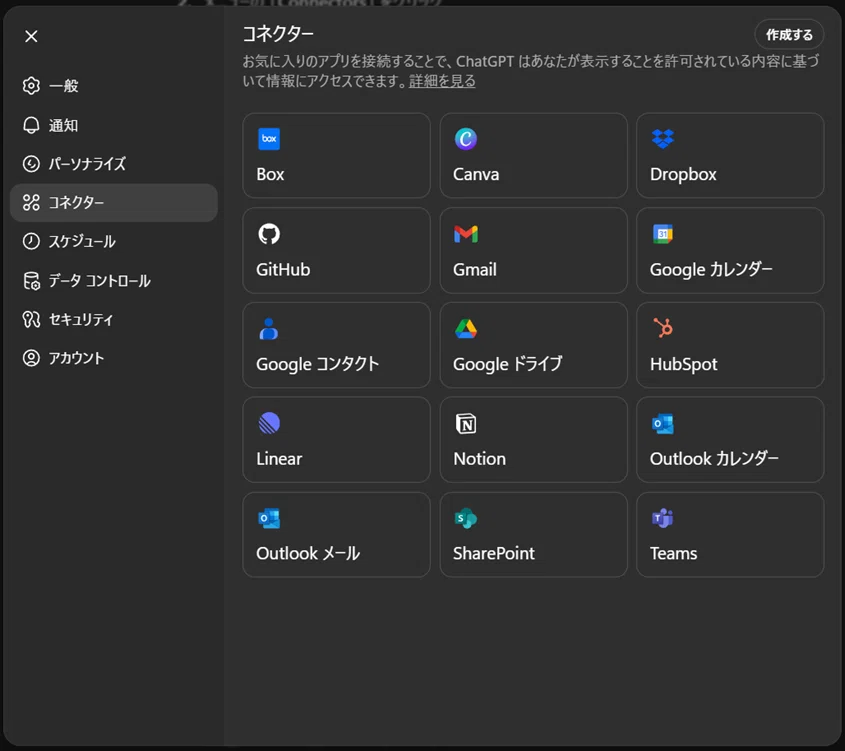
Task: Go to データ コントロール settings
Action: 114,281
